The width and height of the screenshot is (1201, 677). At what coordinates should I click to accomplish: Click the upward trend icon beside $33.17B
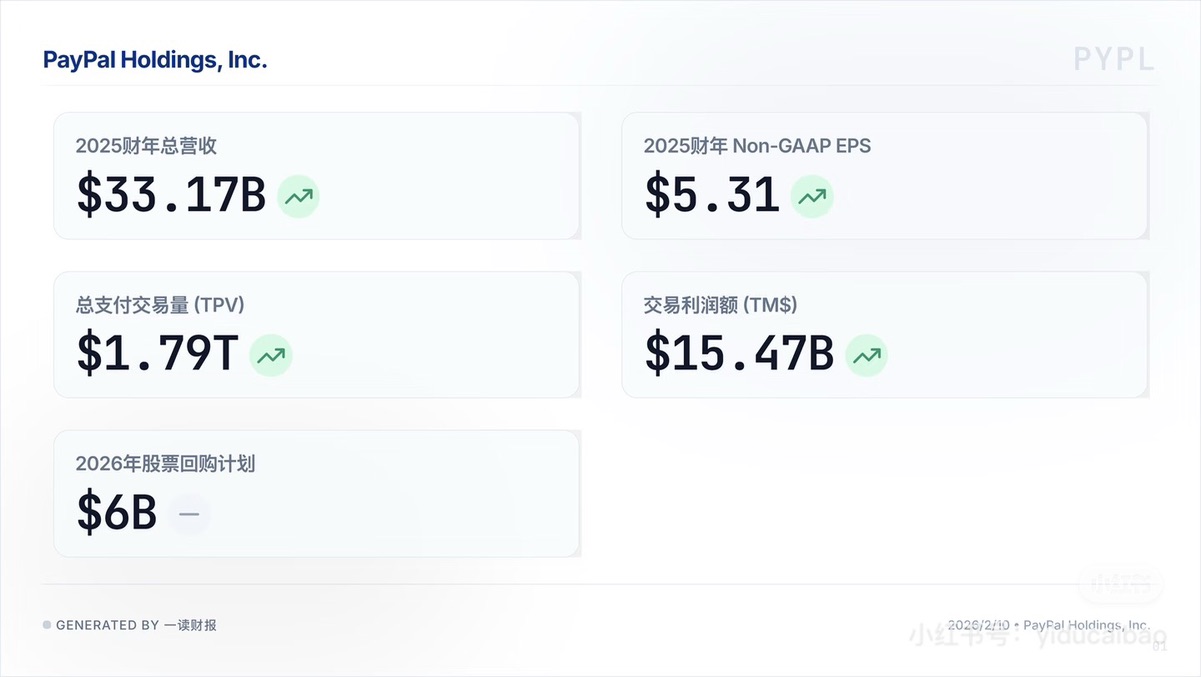click(298, 196)
